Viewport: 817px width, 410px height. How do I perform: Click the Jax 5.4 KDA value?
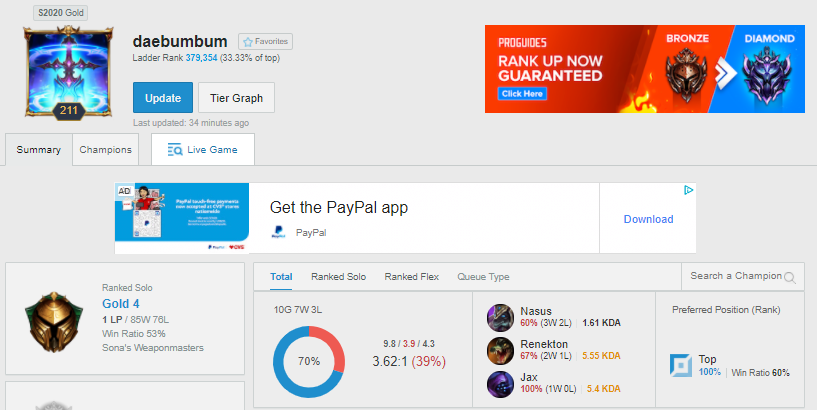click(x=603, y=389)
